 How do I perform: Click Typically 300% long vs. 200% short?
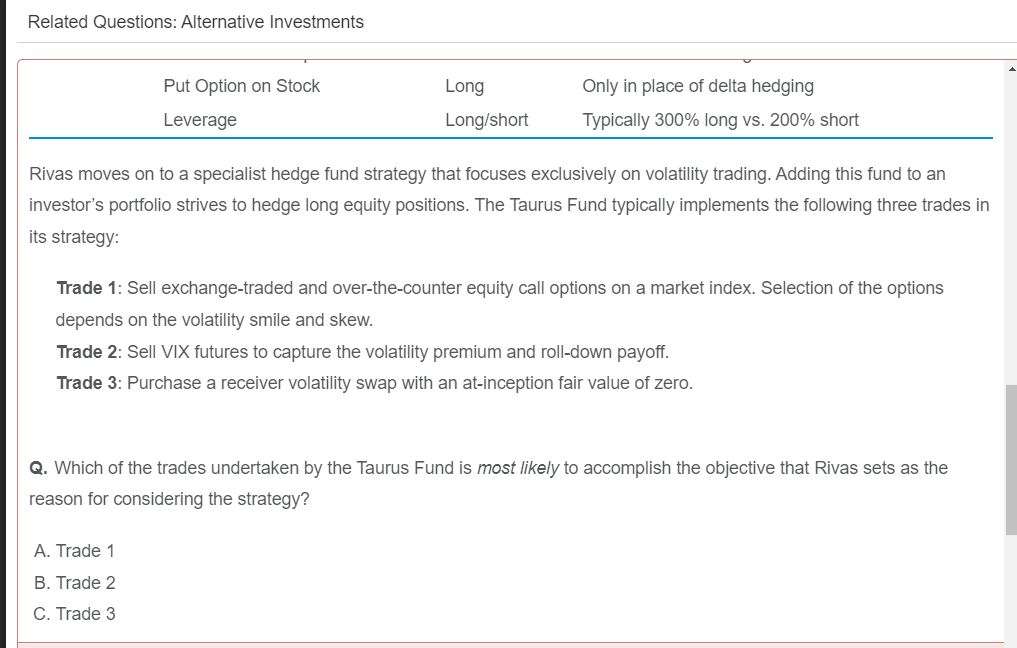[x=720, y=120]
